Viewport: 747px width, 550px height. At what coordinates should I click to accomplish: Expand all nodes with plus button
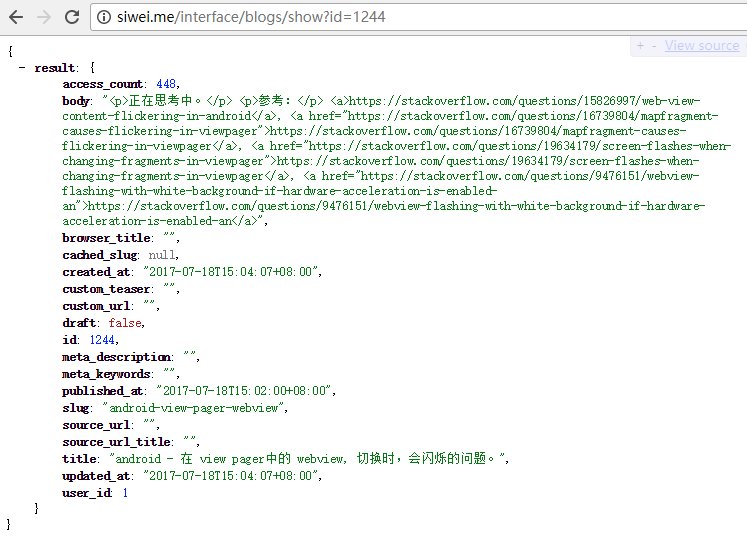[x=641, y=46]
